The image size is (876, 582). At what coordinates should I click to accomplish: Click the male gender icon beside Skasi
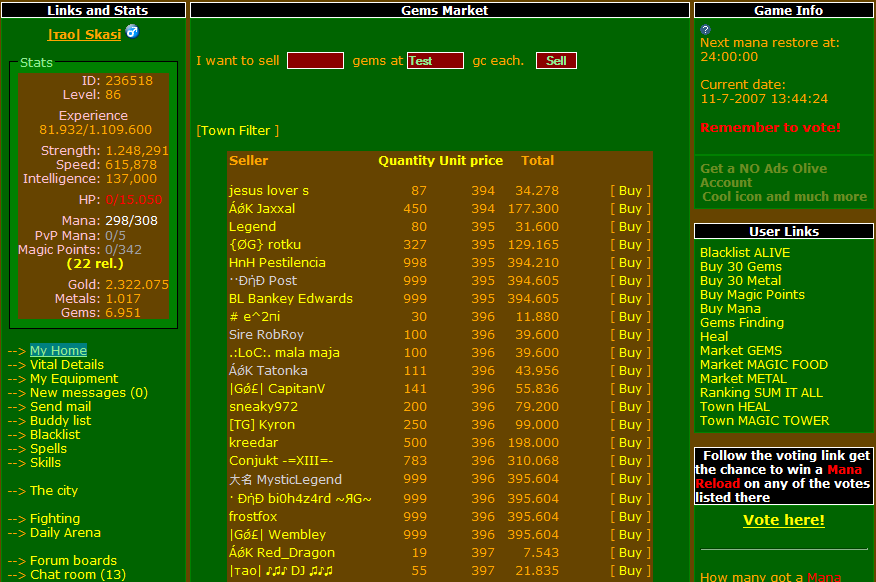tap(132, 33)
